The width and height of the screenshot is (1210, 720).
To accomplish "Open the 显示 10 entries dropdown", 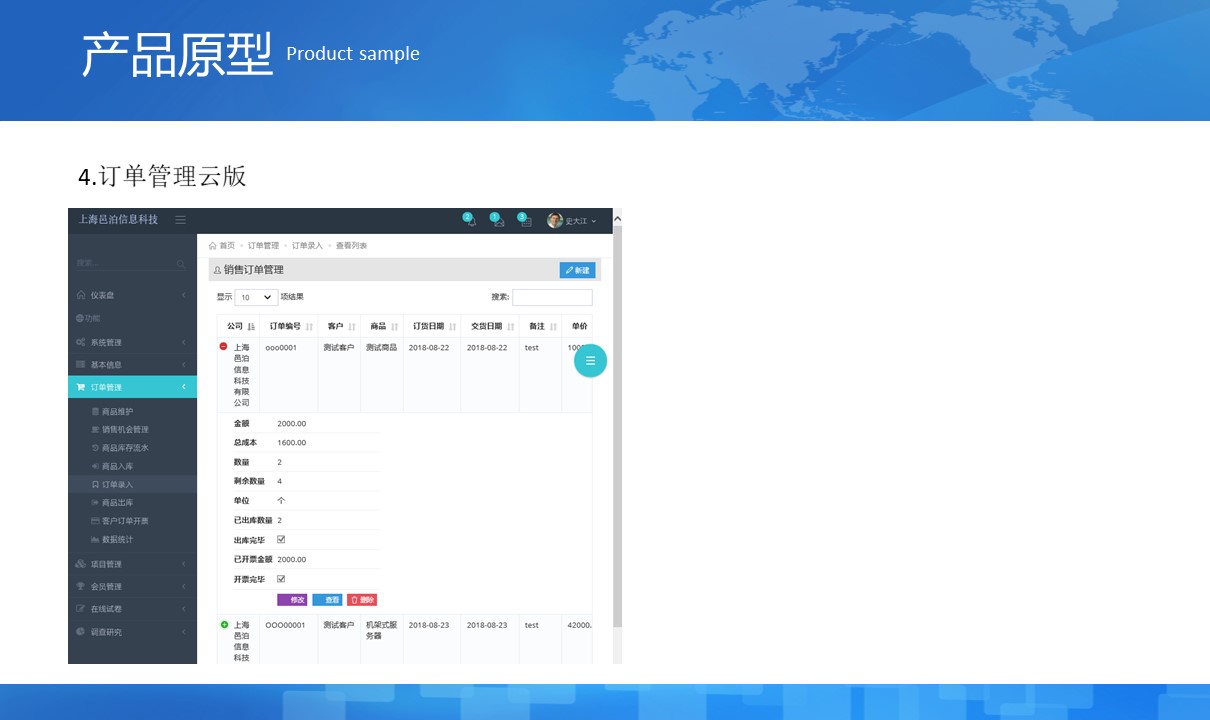I will pos(256,297).
